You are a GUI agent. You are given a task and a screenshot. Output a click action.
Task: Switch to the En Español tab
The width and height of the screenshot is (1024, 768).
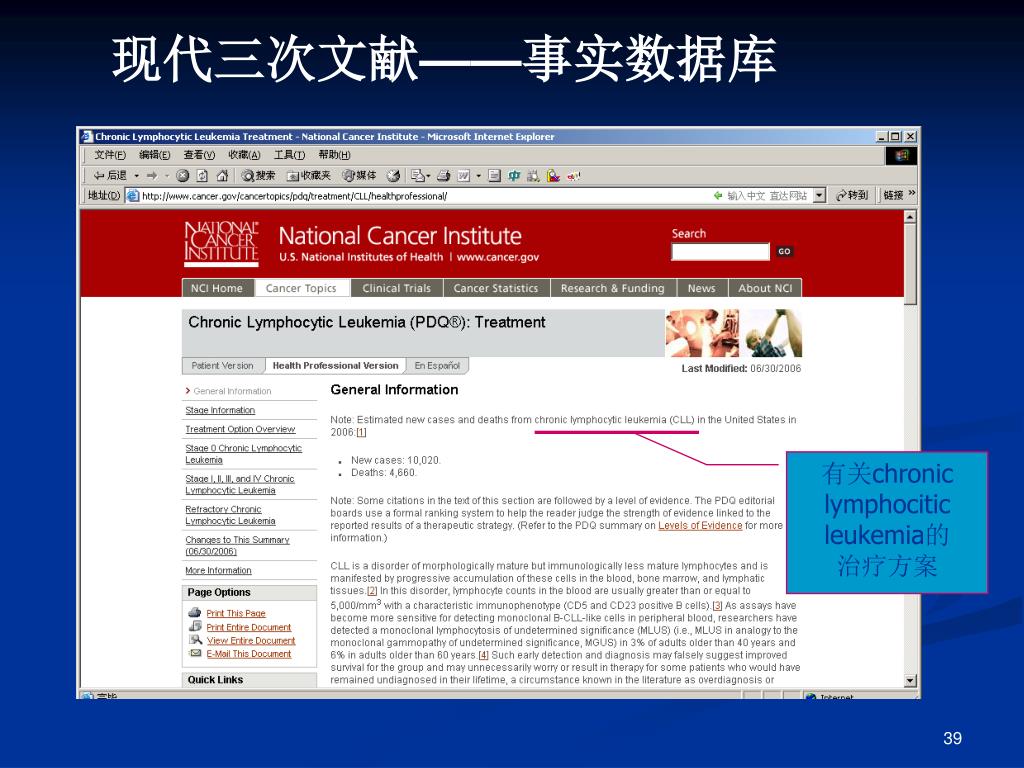(x=437, y=366)
